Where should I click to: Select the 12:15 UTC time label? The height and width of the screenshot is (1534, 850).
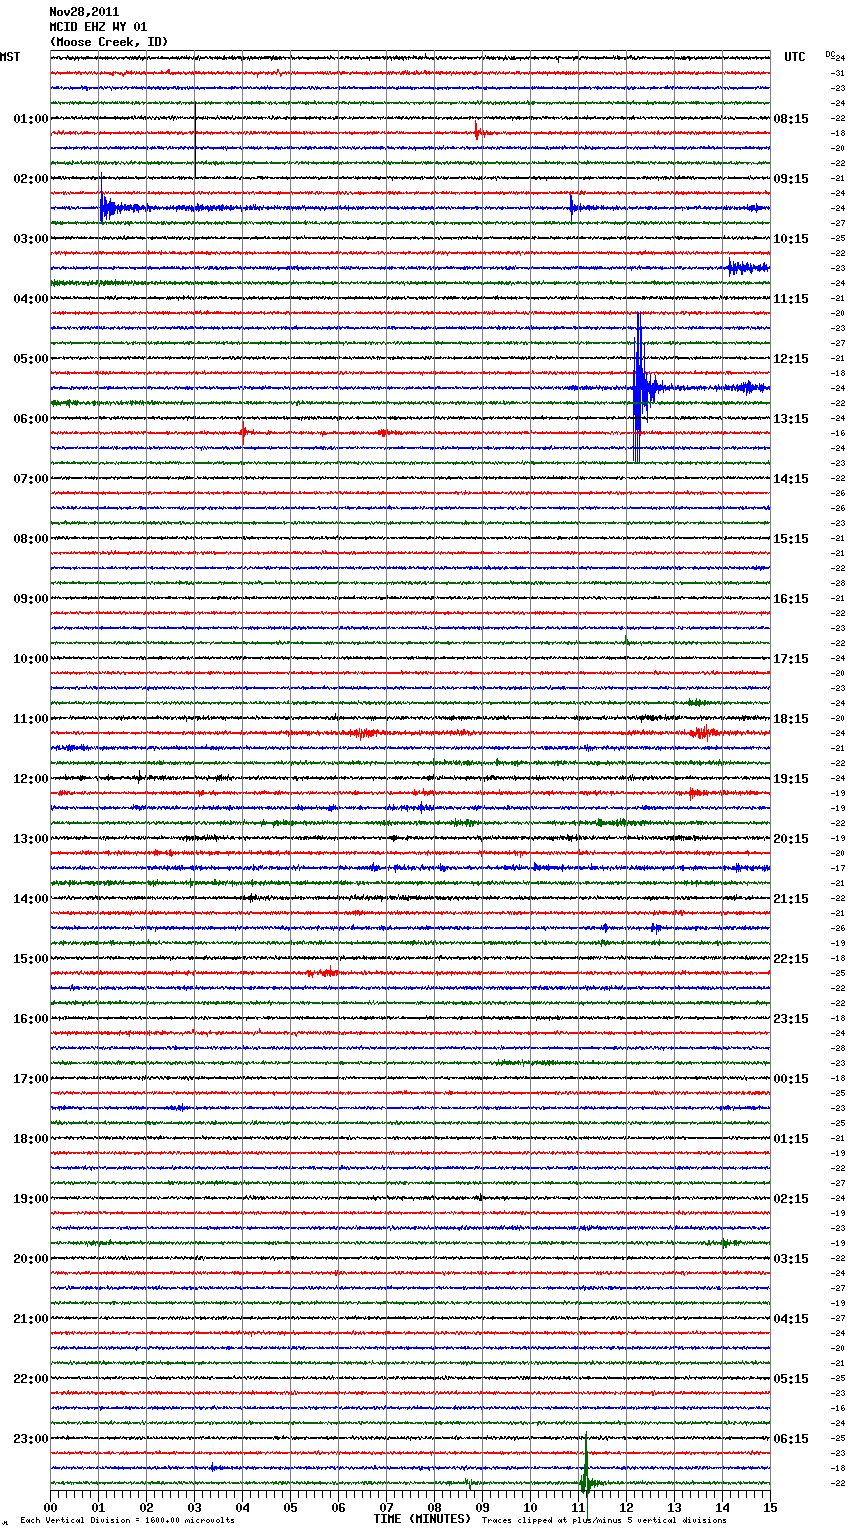791,359
